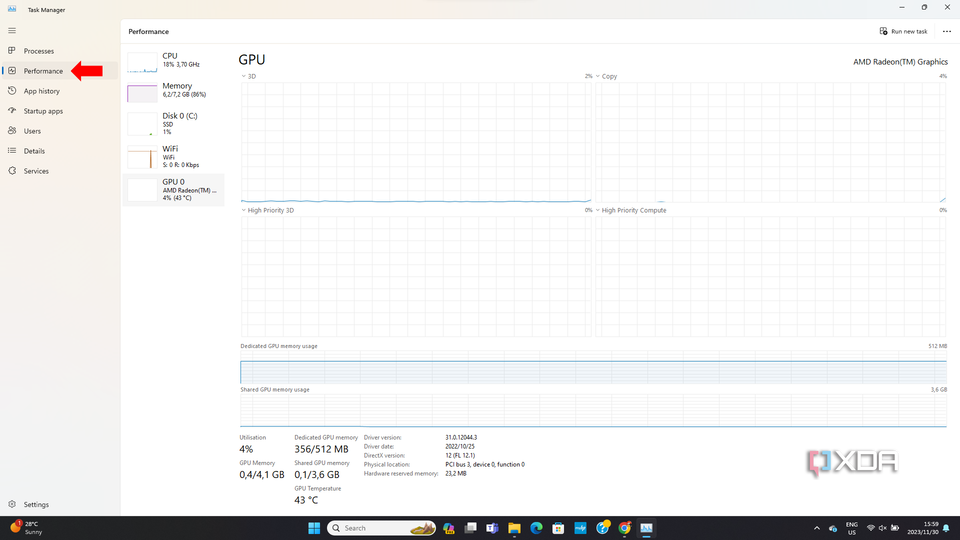Open the weather widget showing 28°C

tap(26, 528)
